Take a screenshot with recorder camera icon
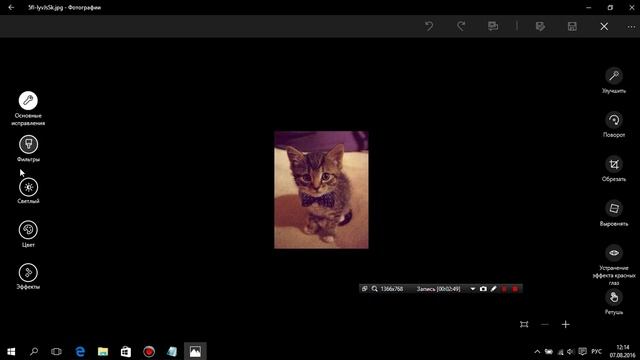The image size is (640, 360). (483, 289)
